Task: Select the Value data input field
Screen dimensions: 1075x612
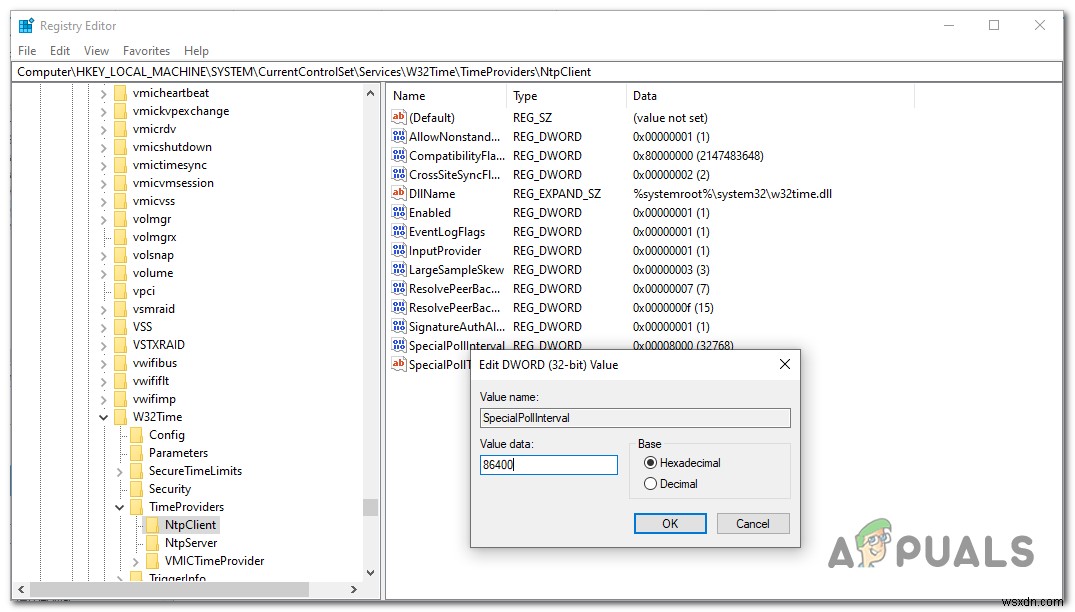Action: pos(548,464)
